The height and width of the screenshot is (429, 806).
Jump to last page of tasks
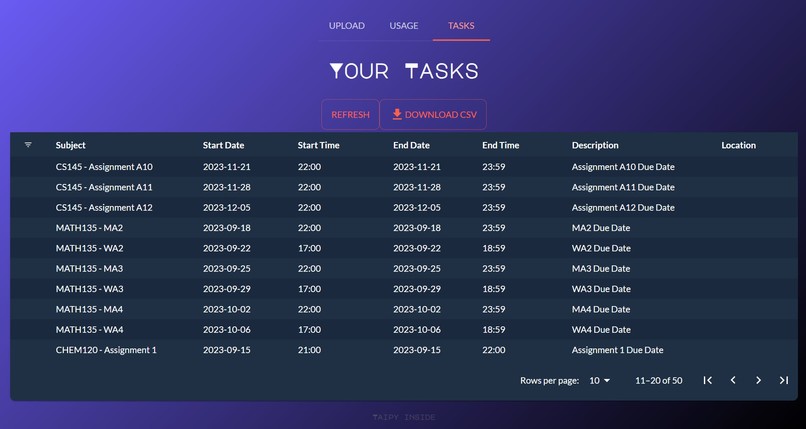[783, 380]
